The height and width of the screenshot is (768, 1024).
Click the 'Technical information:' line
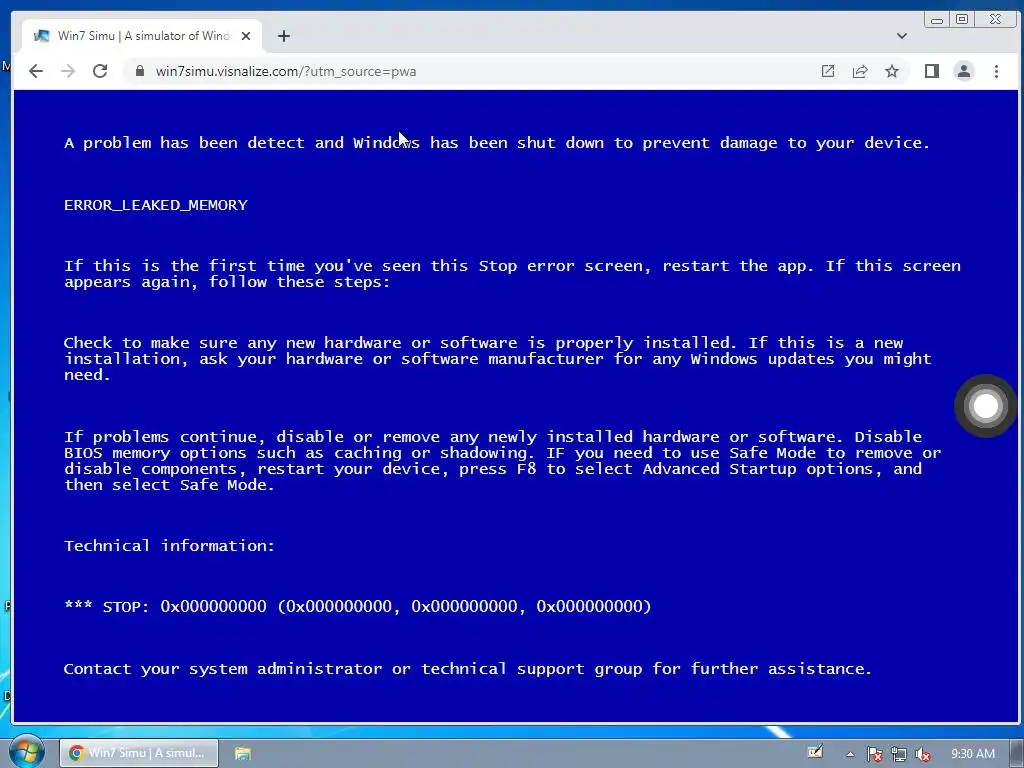(169, 546)
